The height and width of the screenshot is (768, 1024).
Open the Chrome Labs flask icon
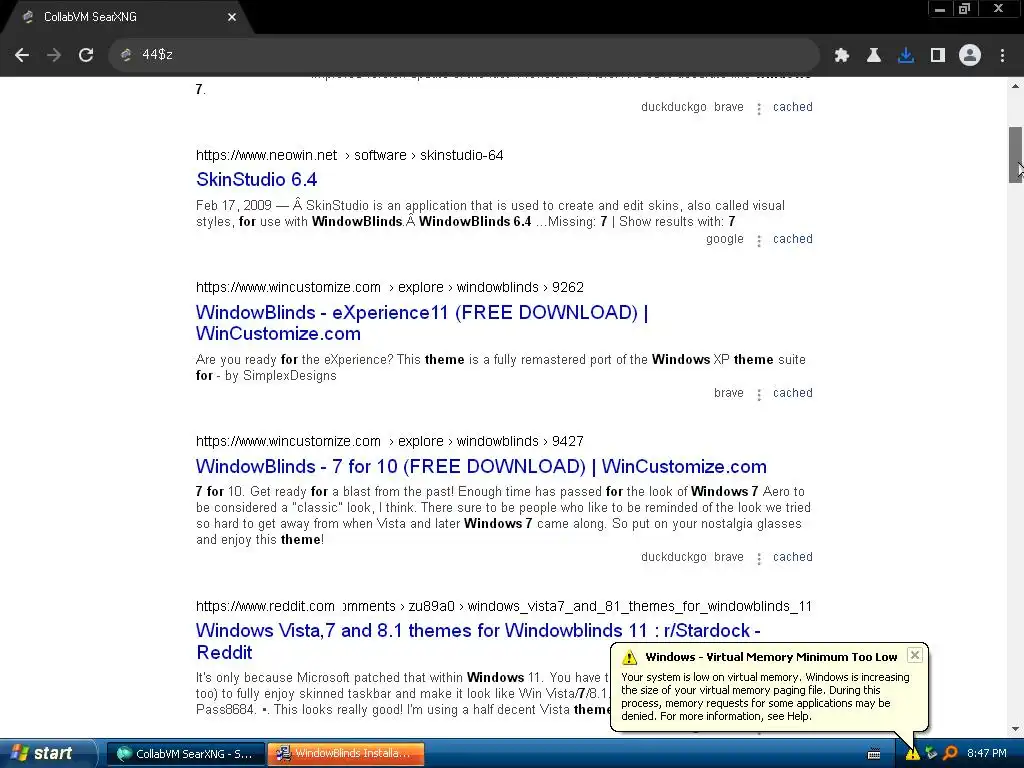pos(873,55)
